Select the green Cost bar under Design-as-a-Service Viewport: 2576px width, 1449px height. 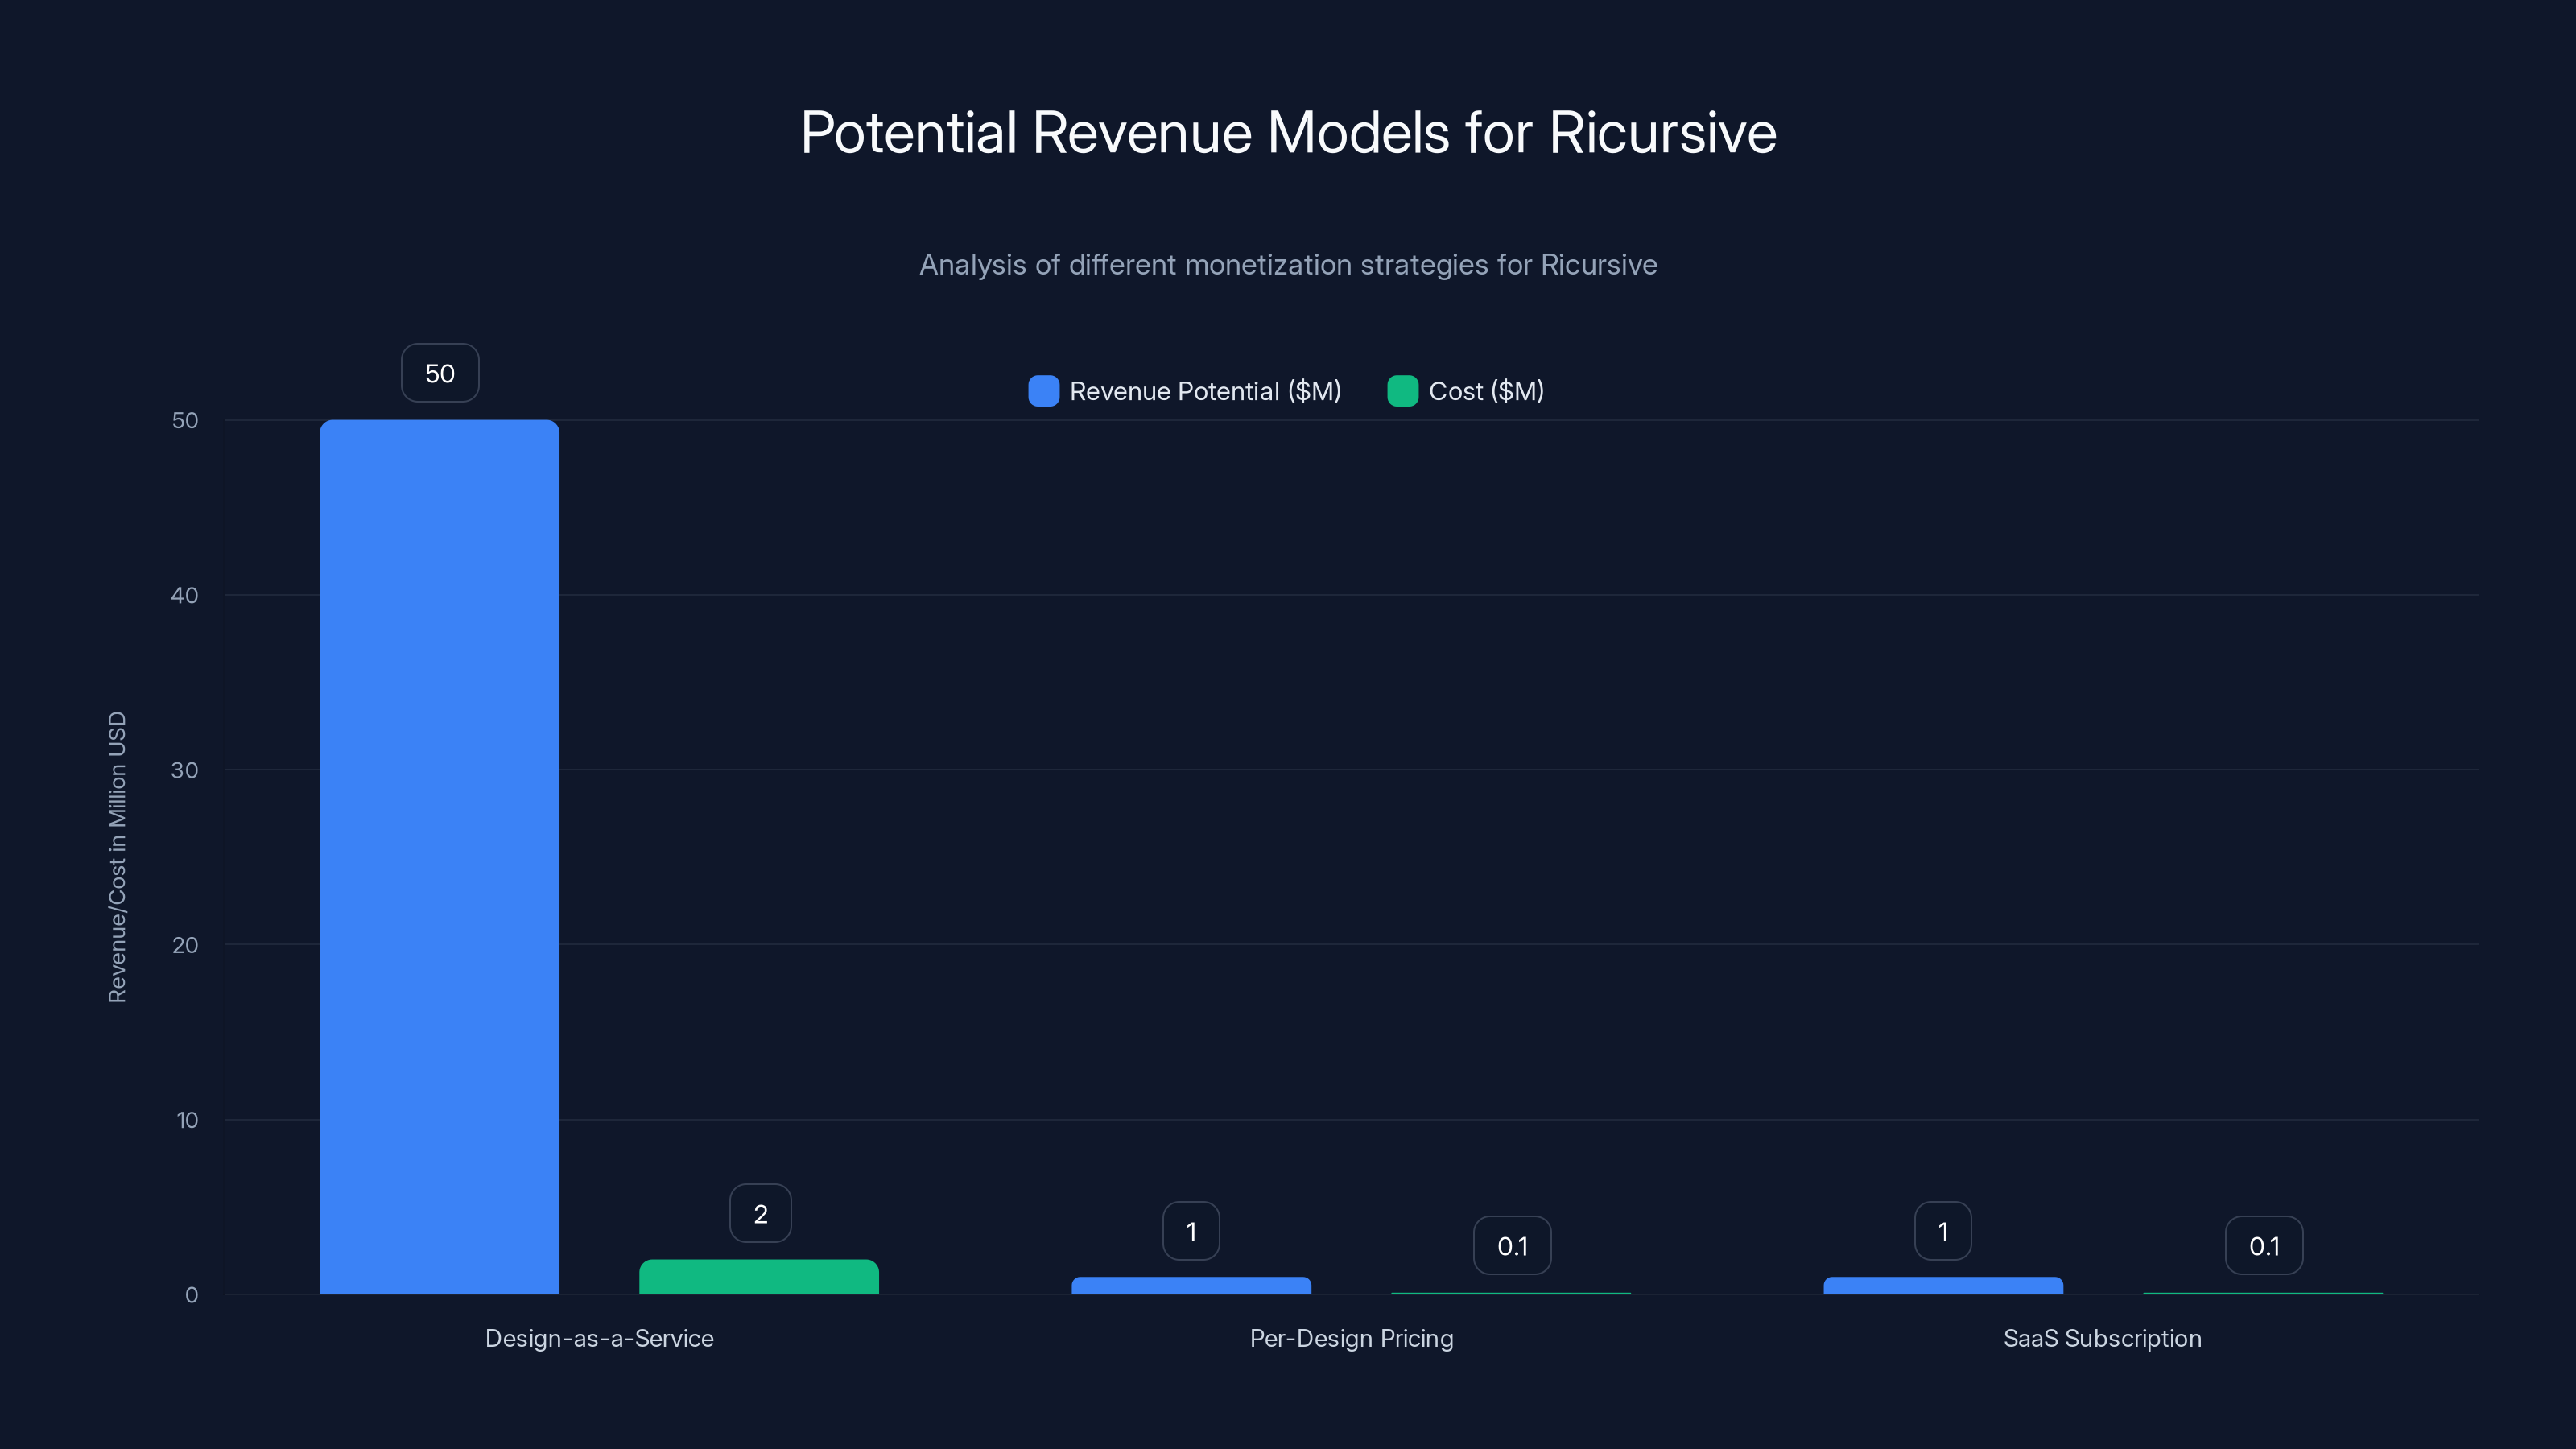click(x=759, y=1278)
